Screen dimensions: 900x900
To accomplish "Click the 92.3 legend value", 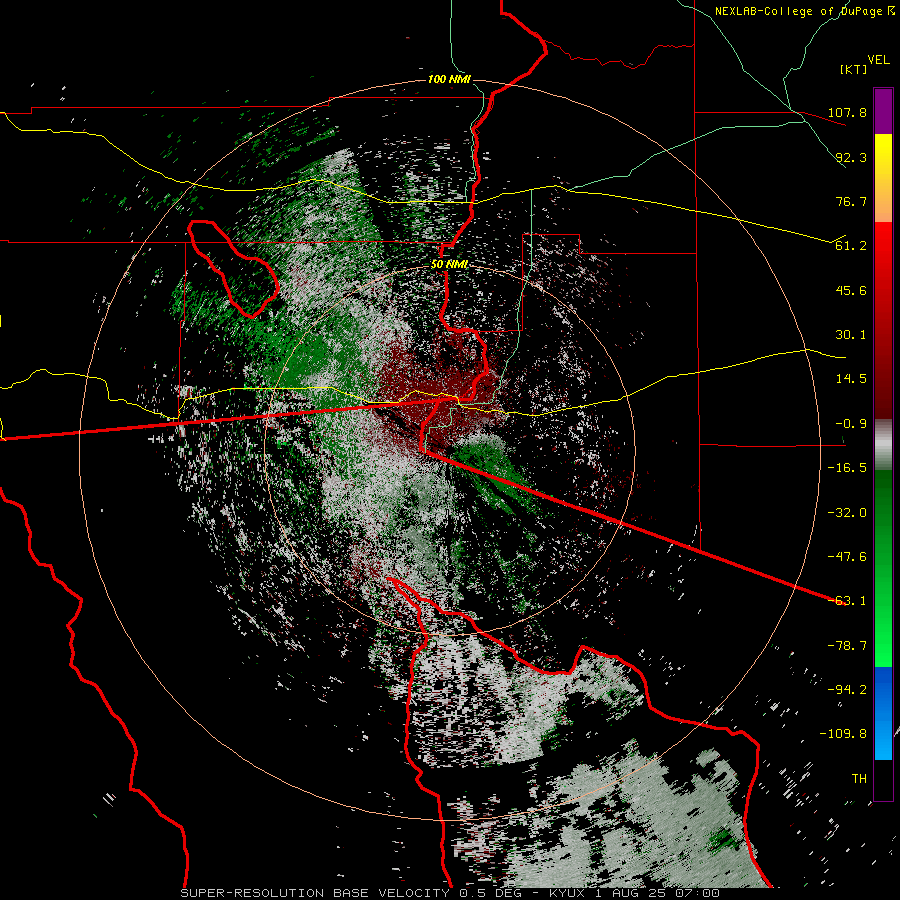I will point(851,157).
